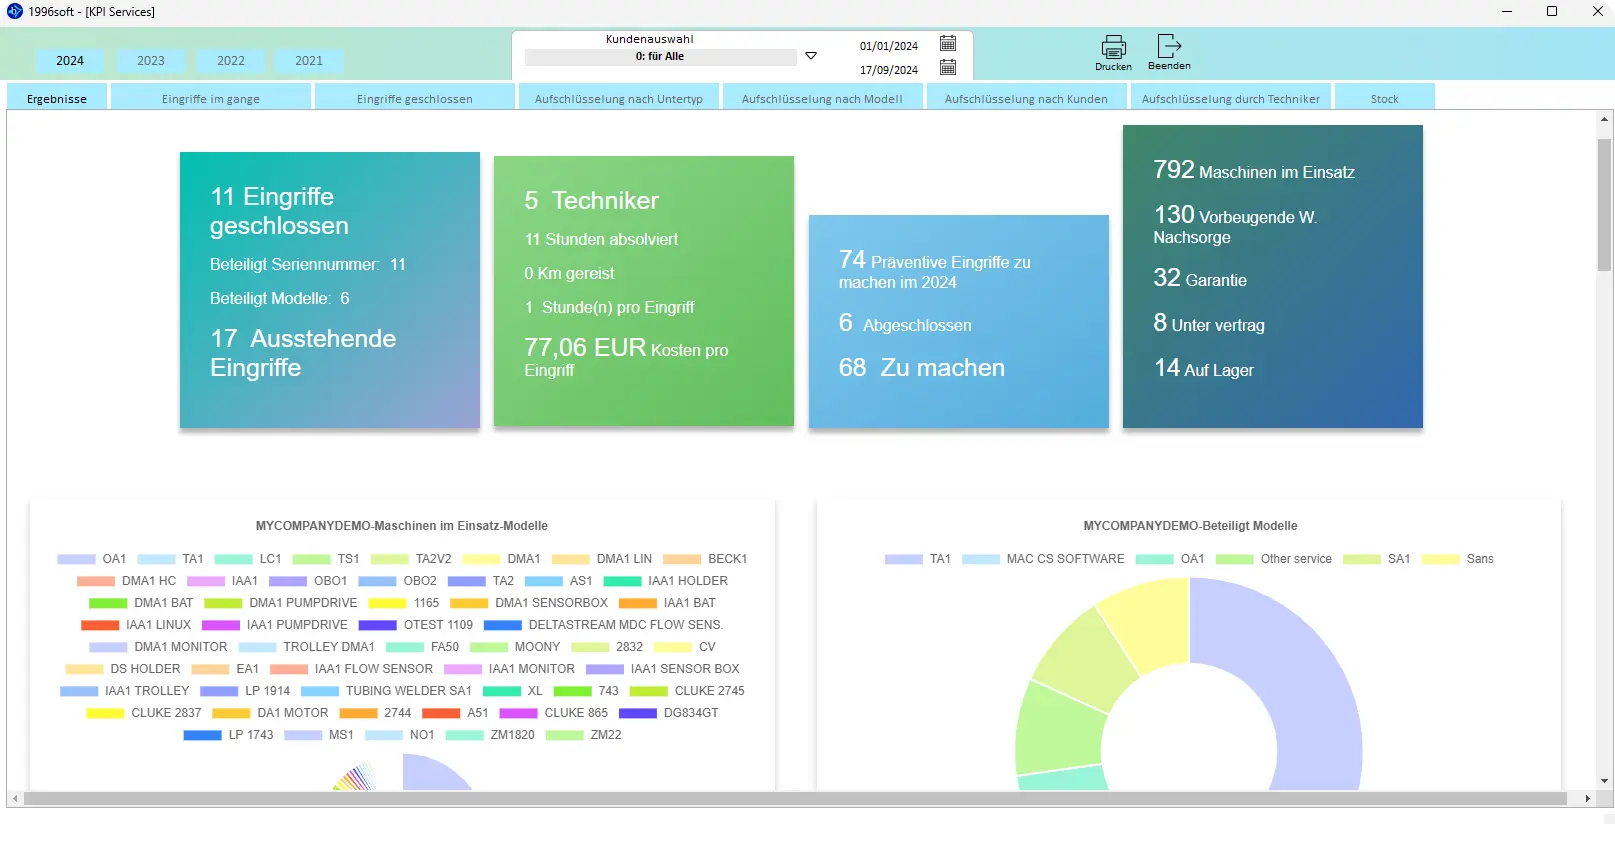Toggle DA1 MOTOR legend swatch
The height and width of the screenshot is (854, 1615).
click(x=231, y=713)
